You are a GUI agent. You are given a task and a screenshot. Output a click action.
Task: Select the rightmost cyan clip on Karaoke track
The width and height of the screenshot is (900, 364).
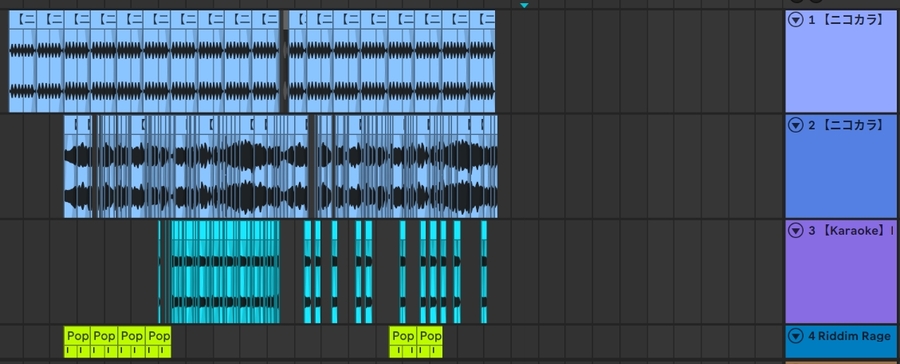pos(484,272)
